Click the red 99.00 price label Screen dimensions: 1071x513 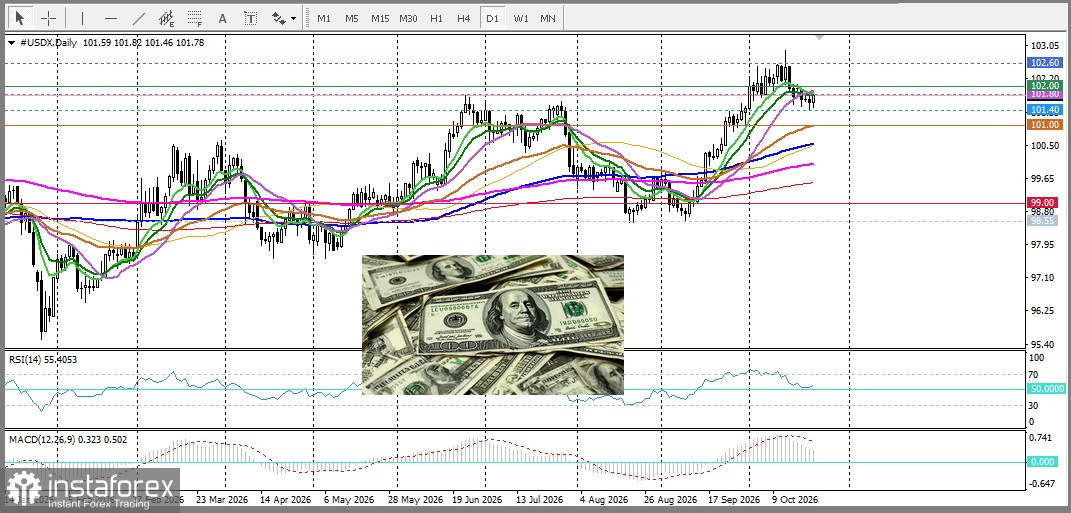pos(1044,203)
